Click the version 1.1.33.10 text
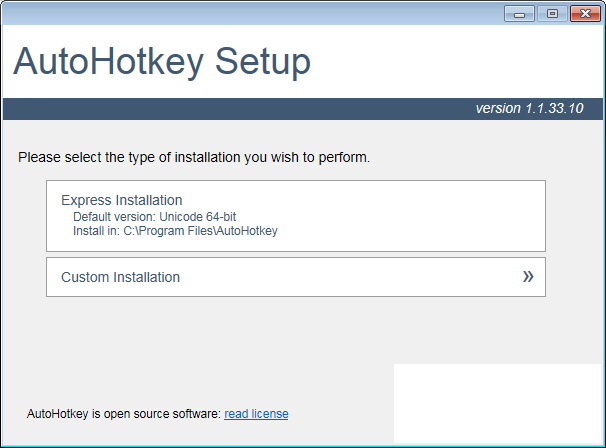 [529, 109]
